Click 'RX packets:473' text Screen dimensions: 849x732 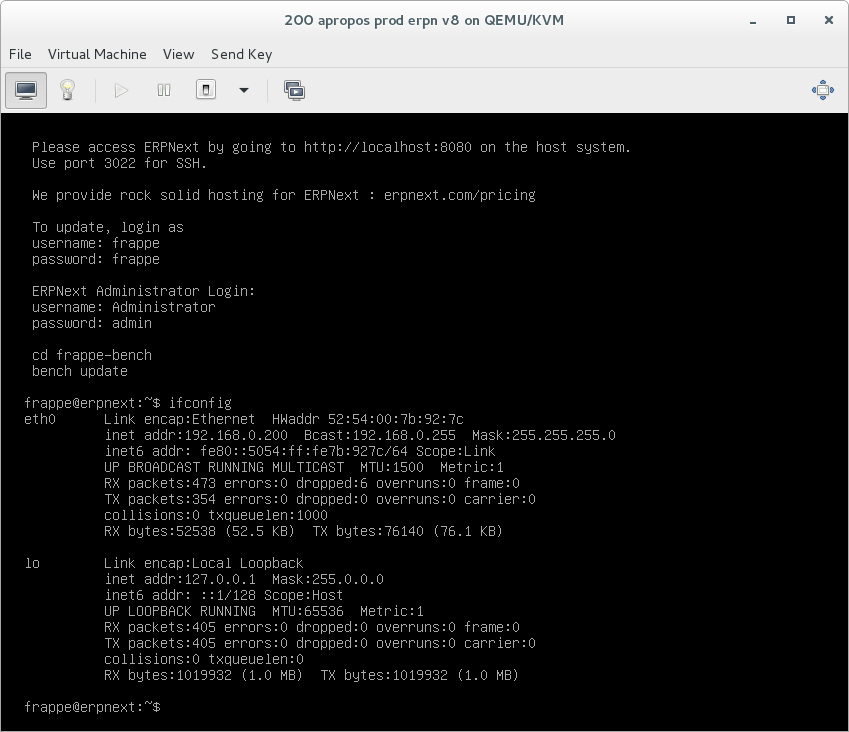(x=160, y=483)
